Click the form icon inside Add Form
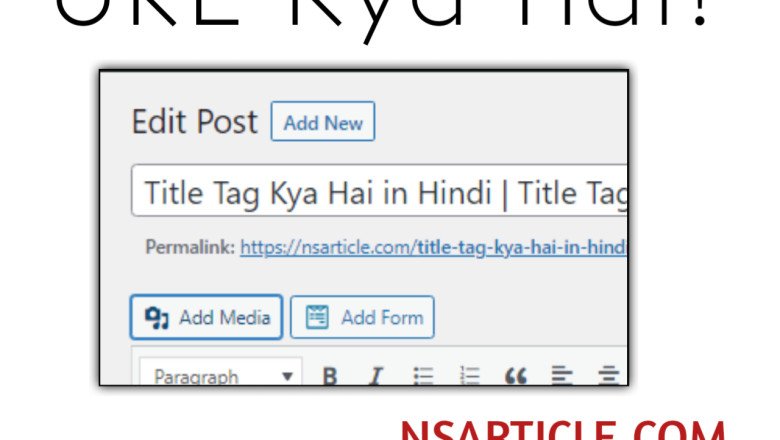 [x=317, y=318]
